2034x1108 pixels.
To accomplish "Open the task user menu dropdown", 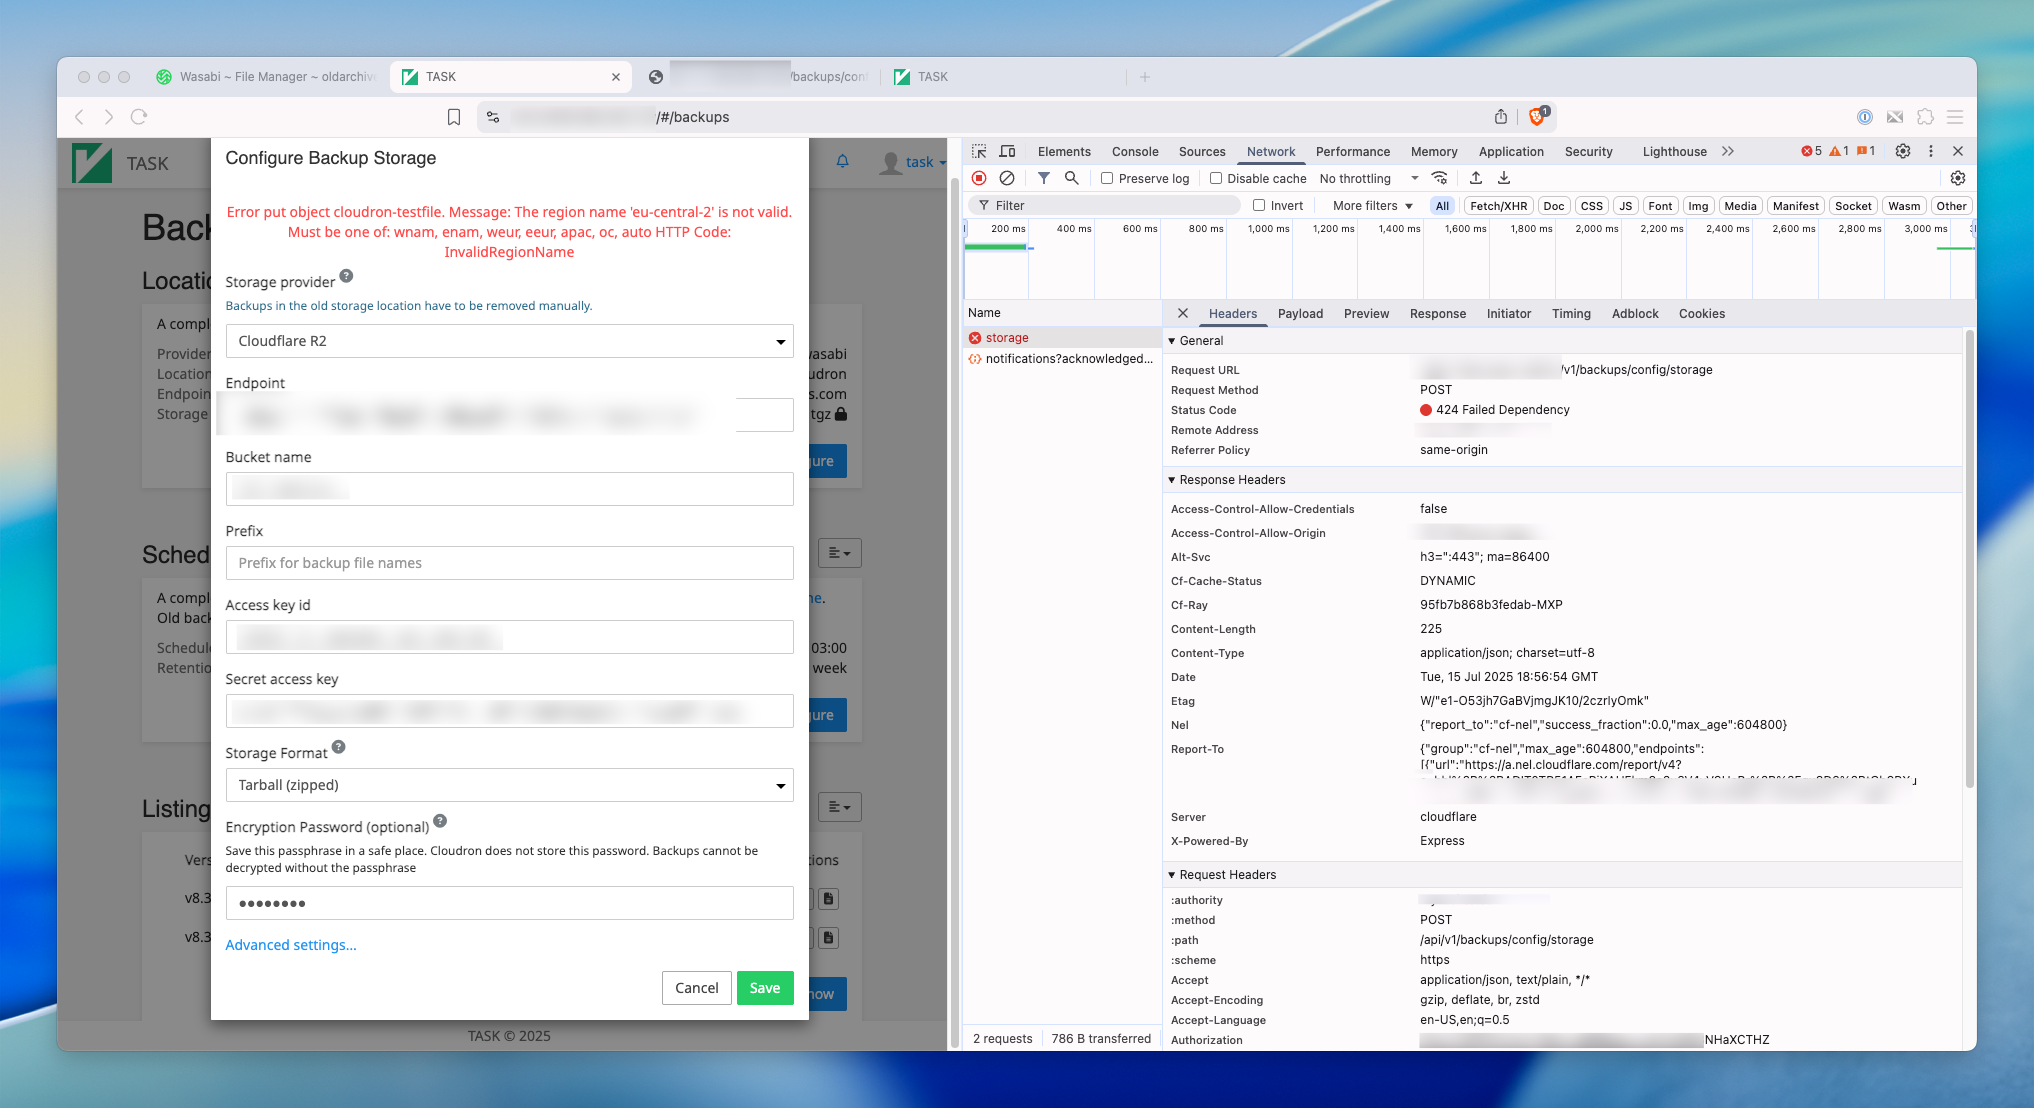I will coord(913,162).
